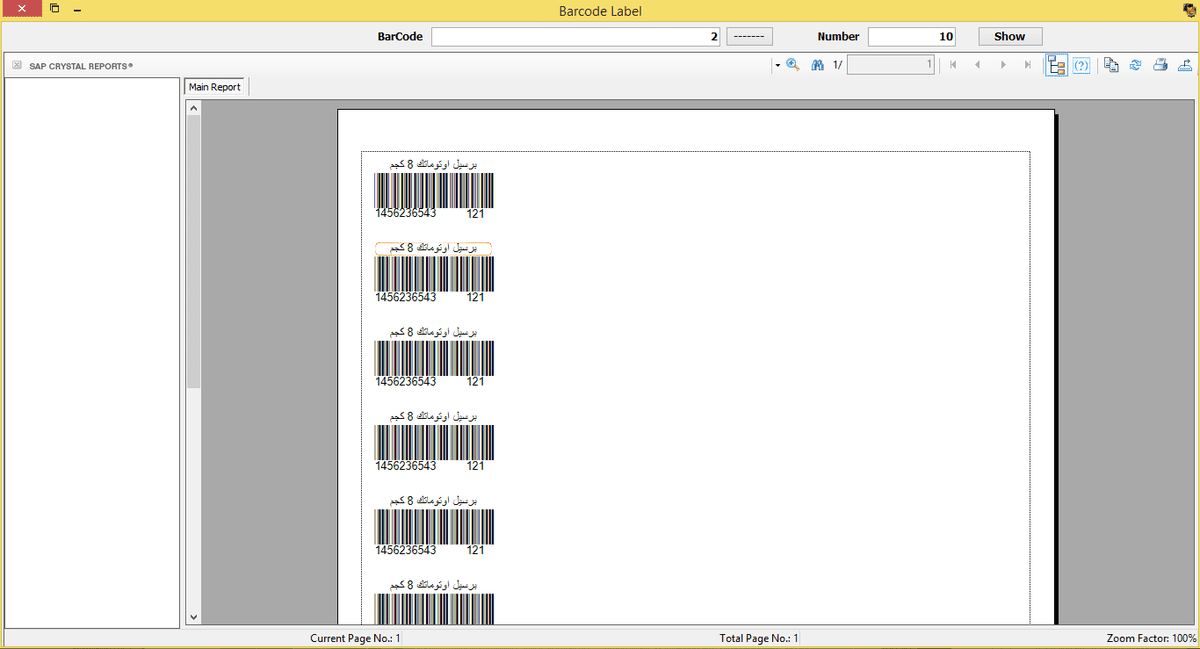Toggle the group tree panel
This screenshot has width=1200, height=649.
point(1056,65)
